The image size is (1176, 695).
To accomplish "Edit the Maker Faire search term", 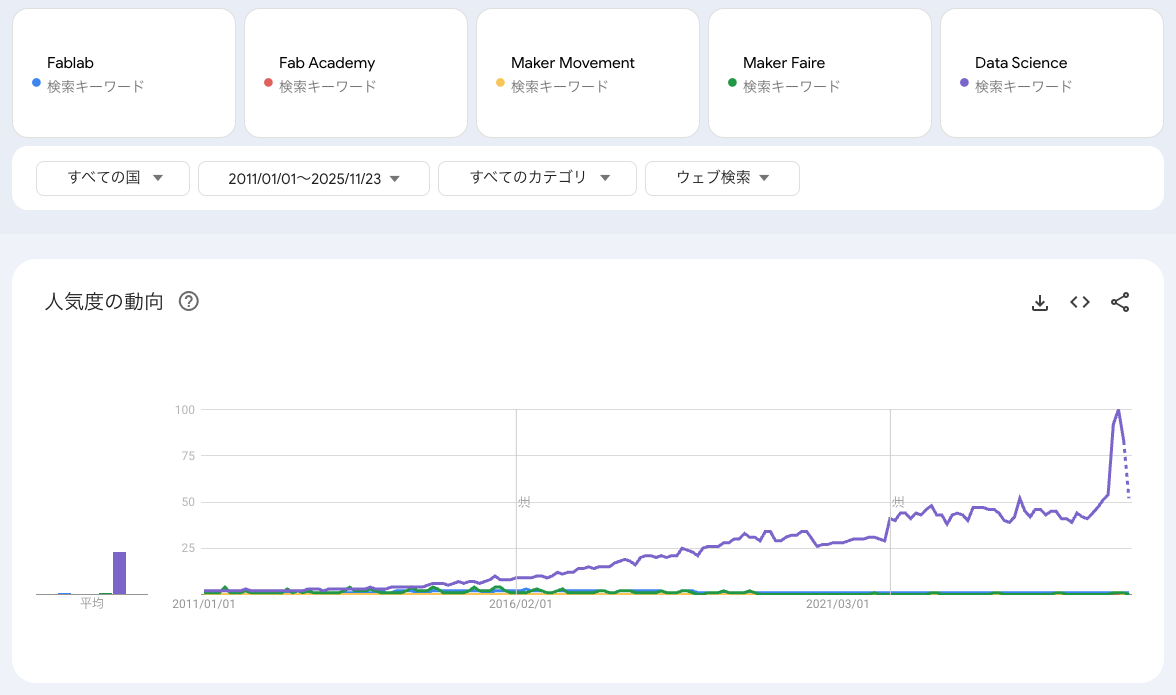I will tap(784, 63).
